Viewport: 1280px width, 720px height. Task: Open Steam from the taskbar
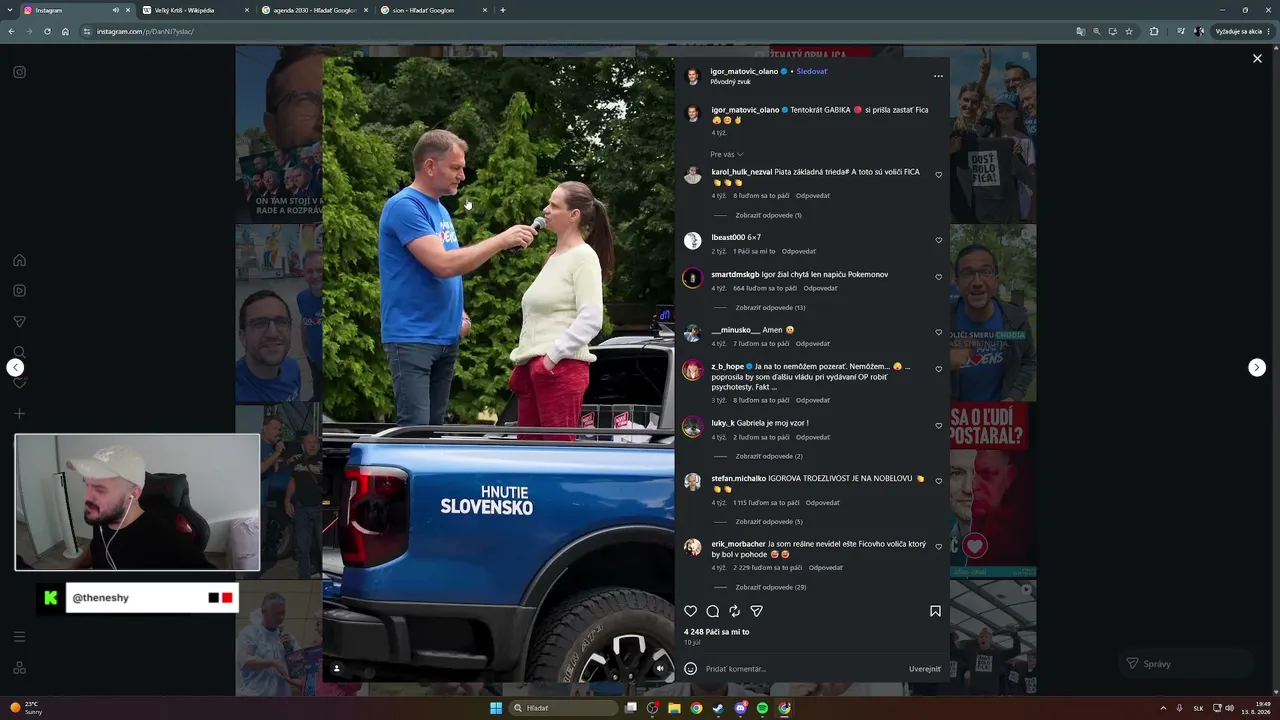718,708
